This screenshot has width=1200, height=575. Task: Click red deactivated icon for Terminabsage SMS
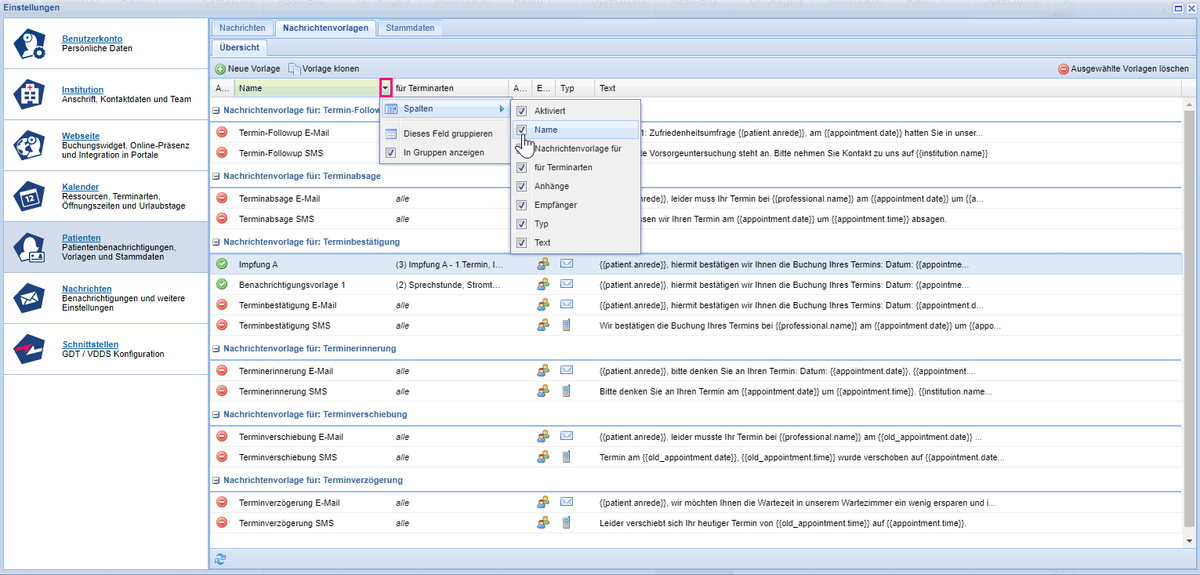(222, 218)
